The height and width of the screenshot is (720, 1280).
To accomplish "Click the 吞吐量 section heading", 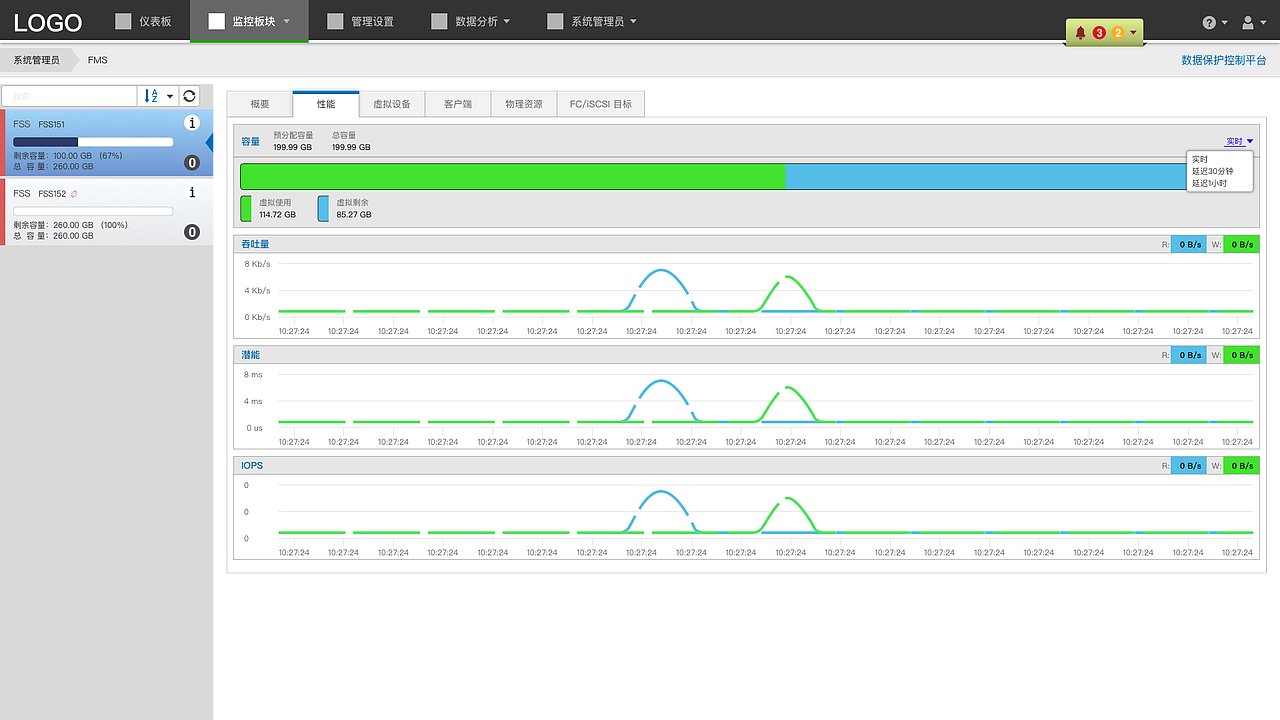I will pyautogui.click(x=255, y=244).
